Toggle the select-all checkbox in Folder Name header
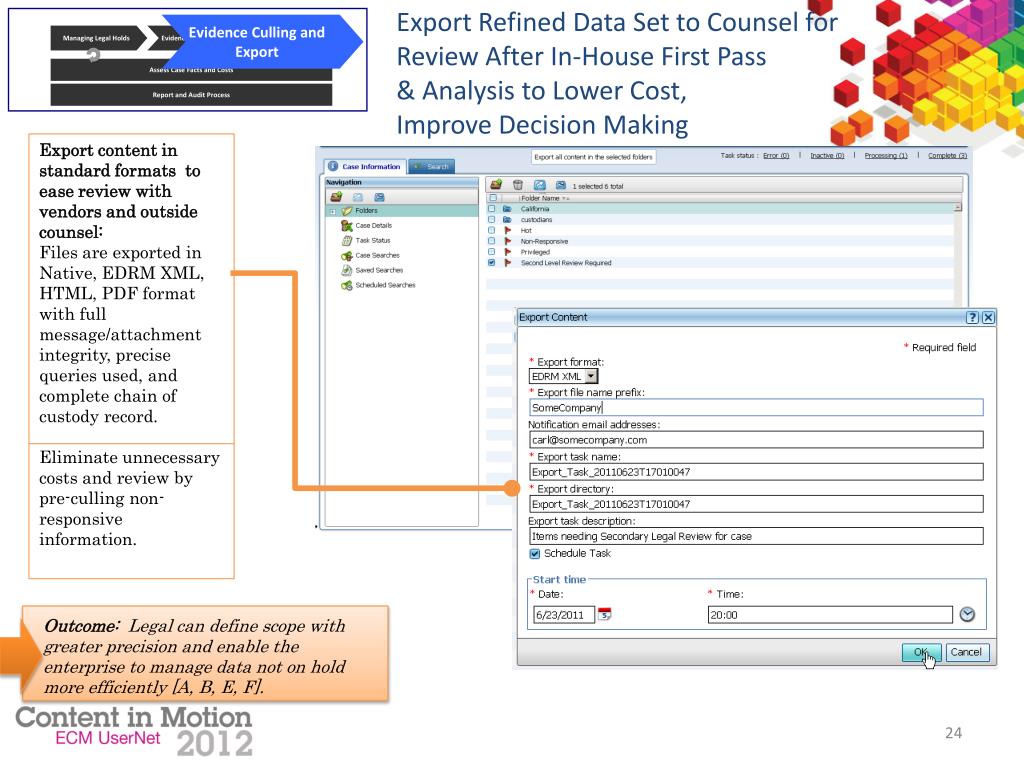 [493, 198]
